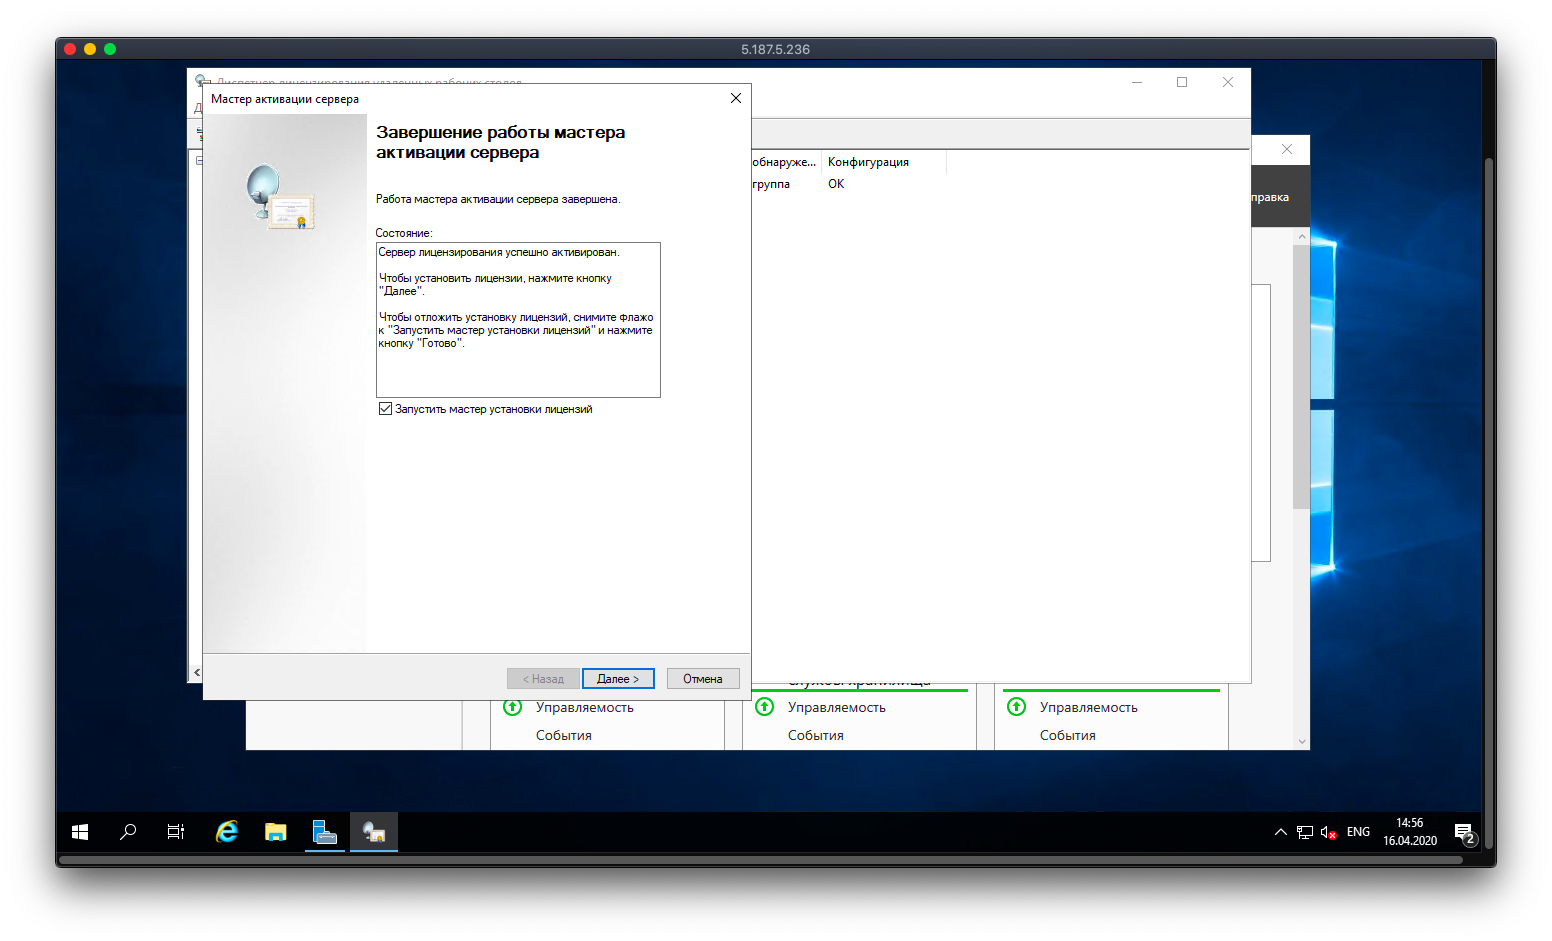Open the Windows Start menu
Image resolution: width=1552 pixels, height=941 pixels.
(x=80, y=832)
